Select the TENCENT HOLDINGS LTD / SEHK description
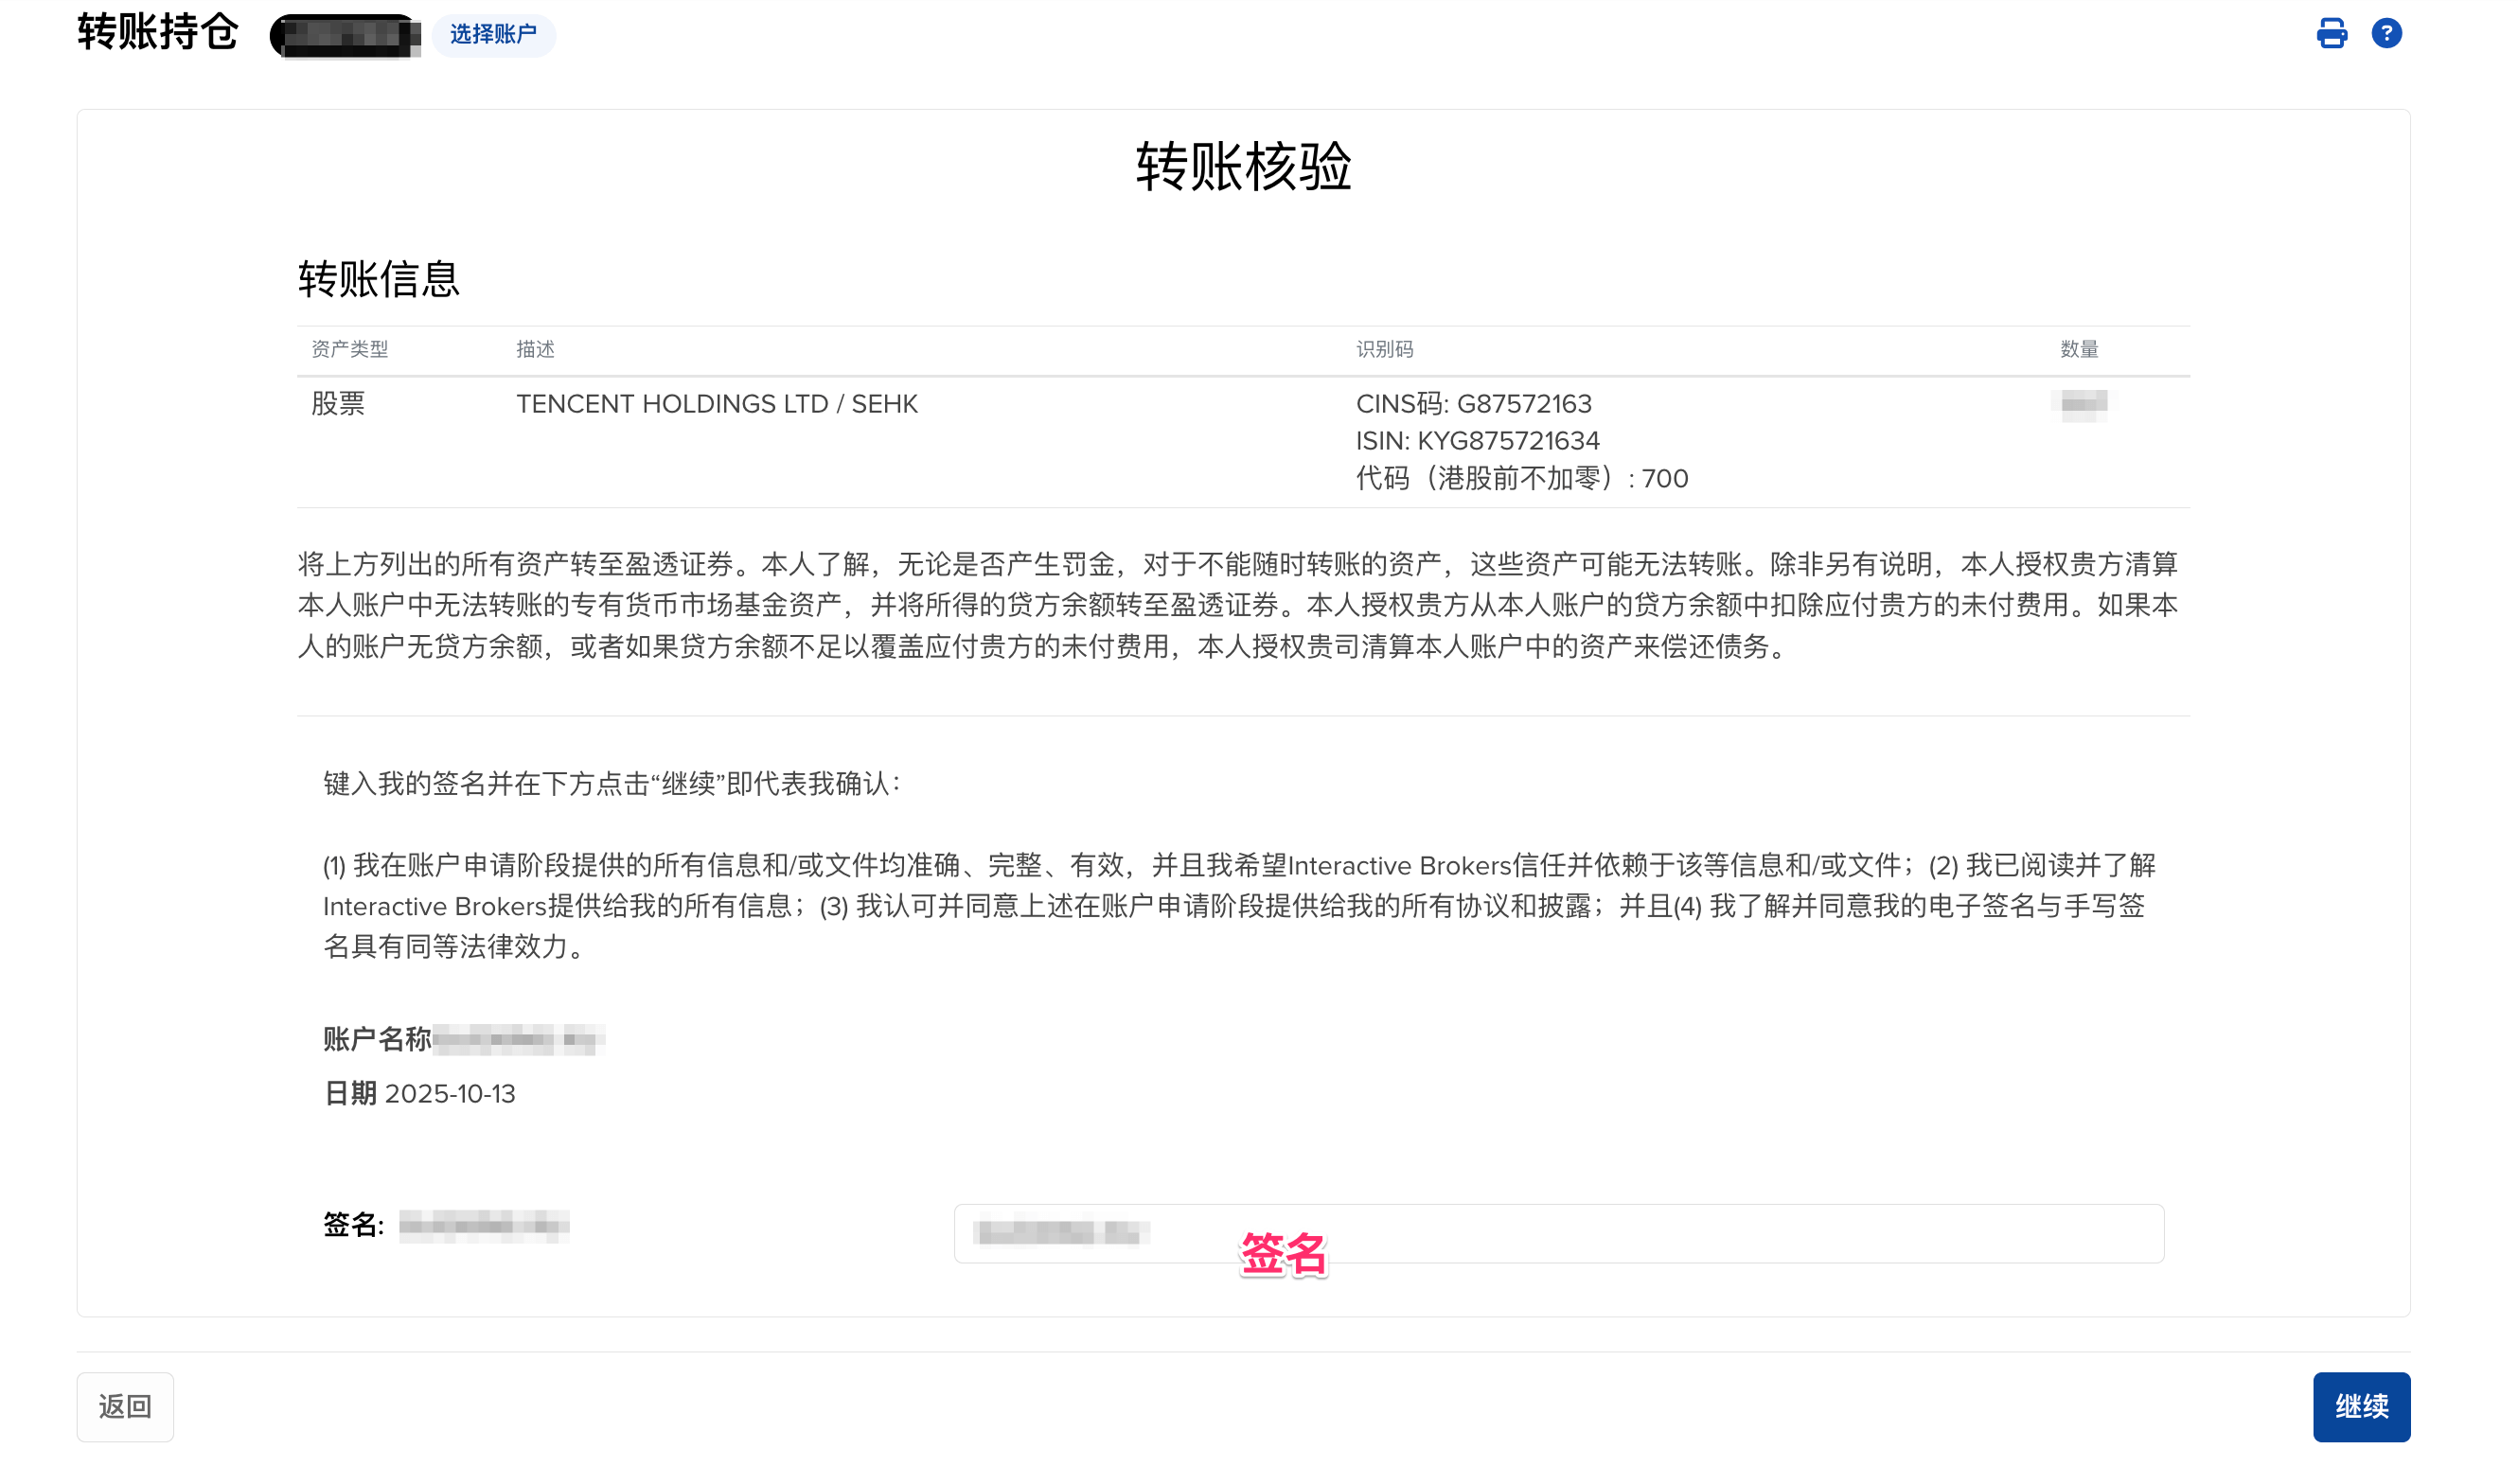The height and width of the screenshot is (1484, 2518). [x=716, y=404]
